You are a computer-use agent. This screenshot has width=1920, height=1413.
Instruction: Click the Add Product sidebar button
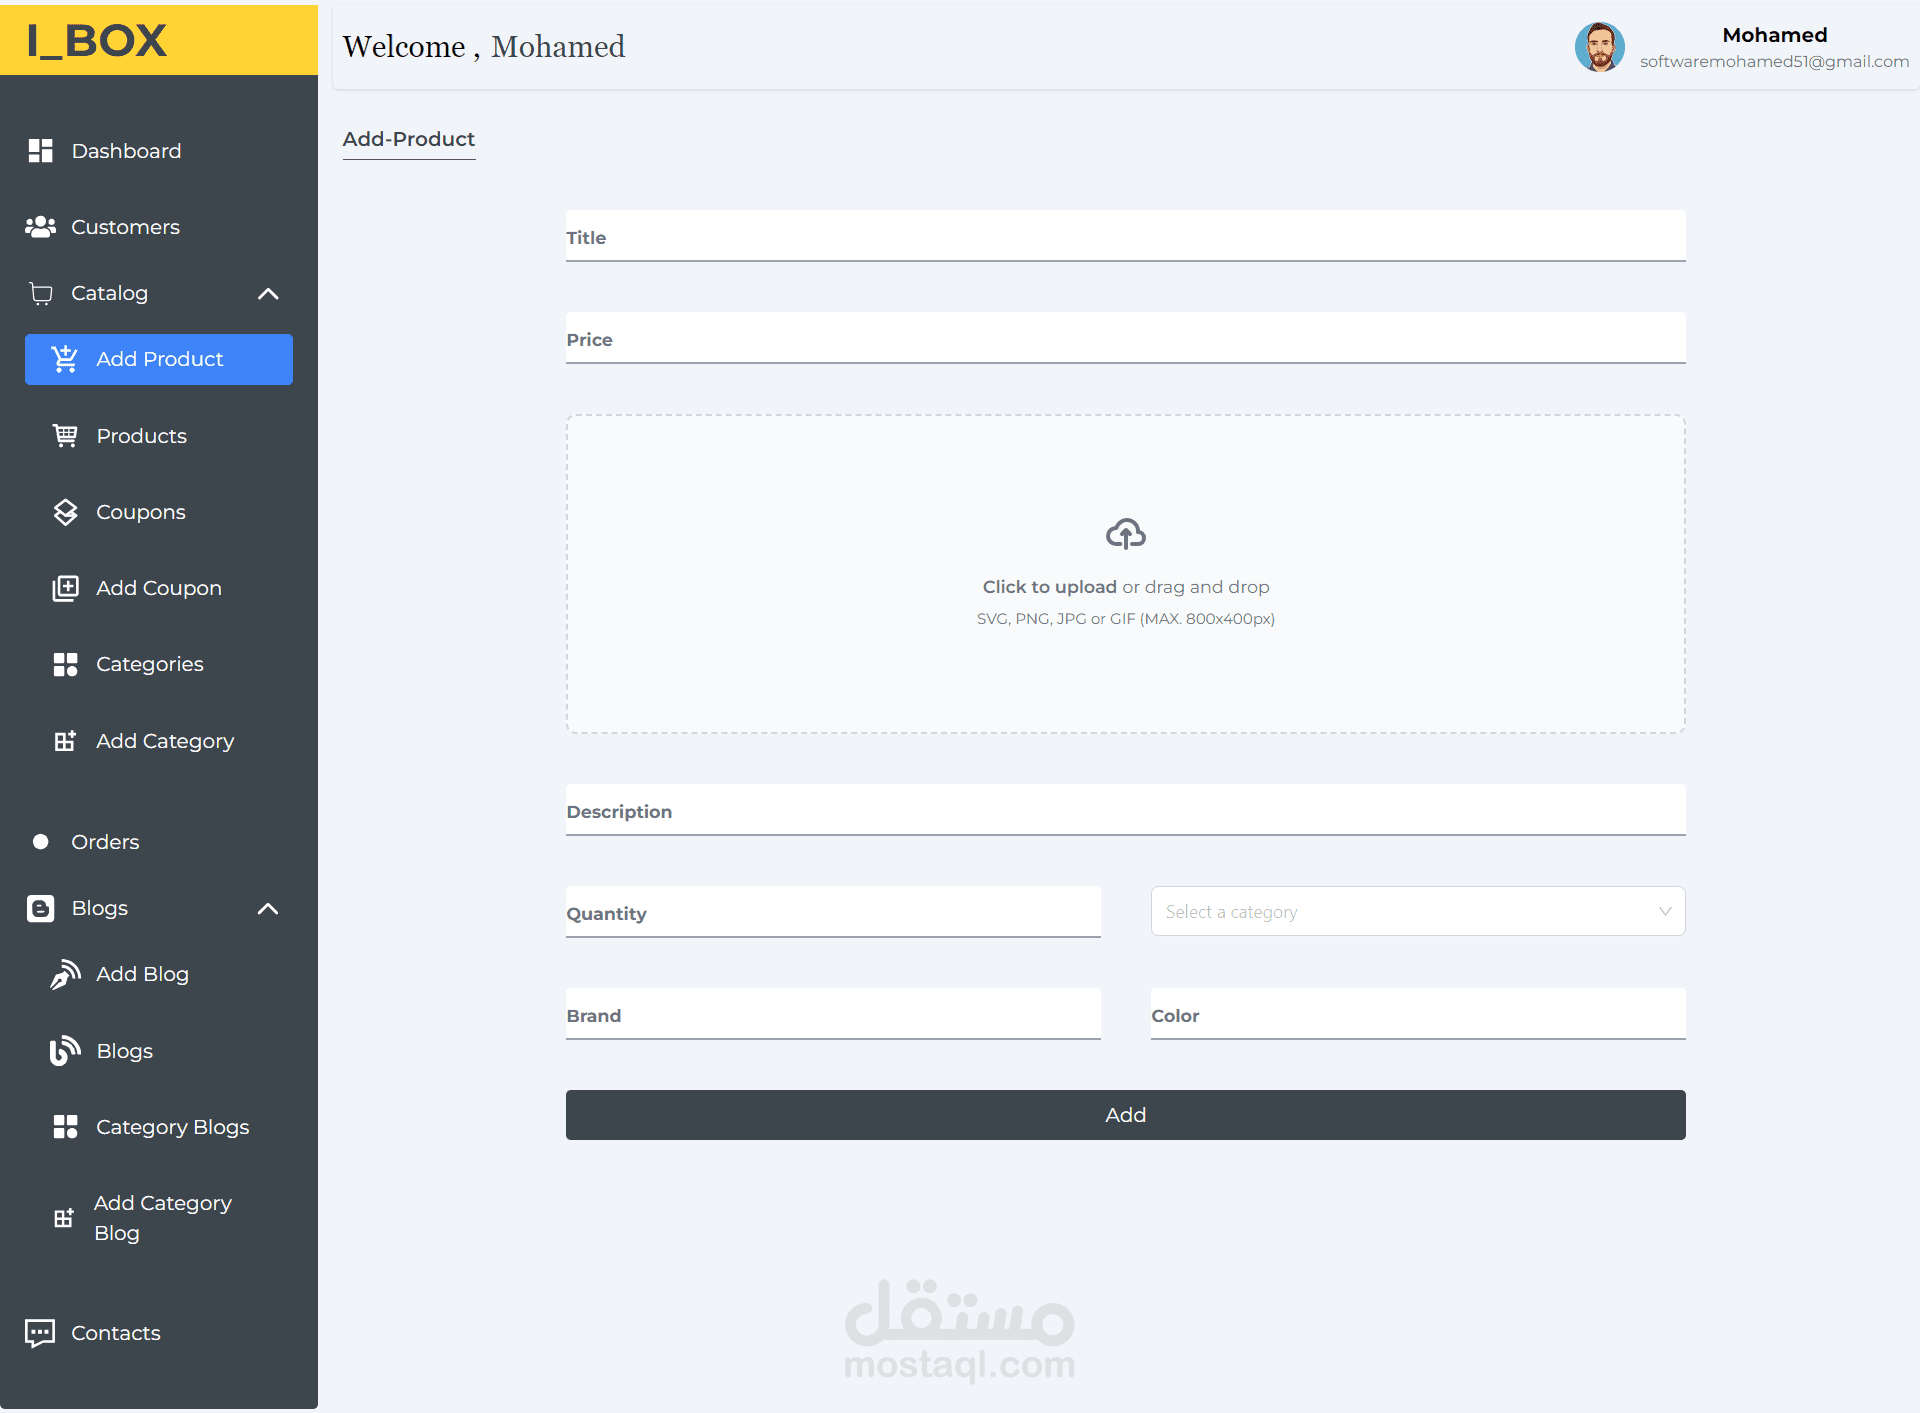(x=159, y=359)
